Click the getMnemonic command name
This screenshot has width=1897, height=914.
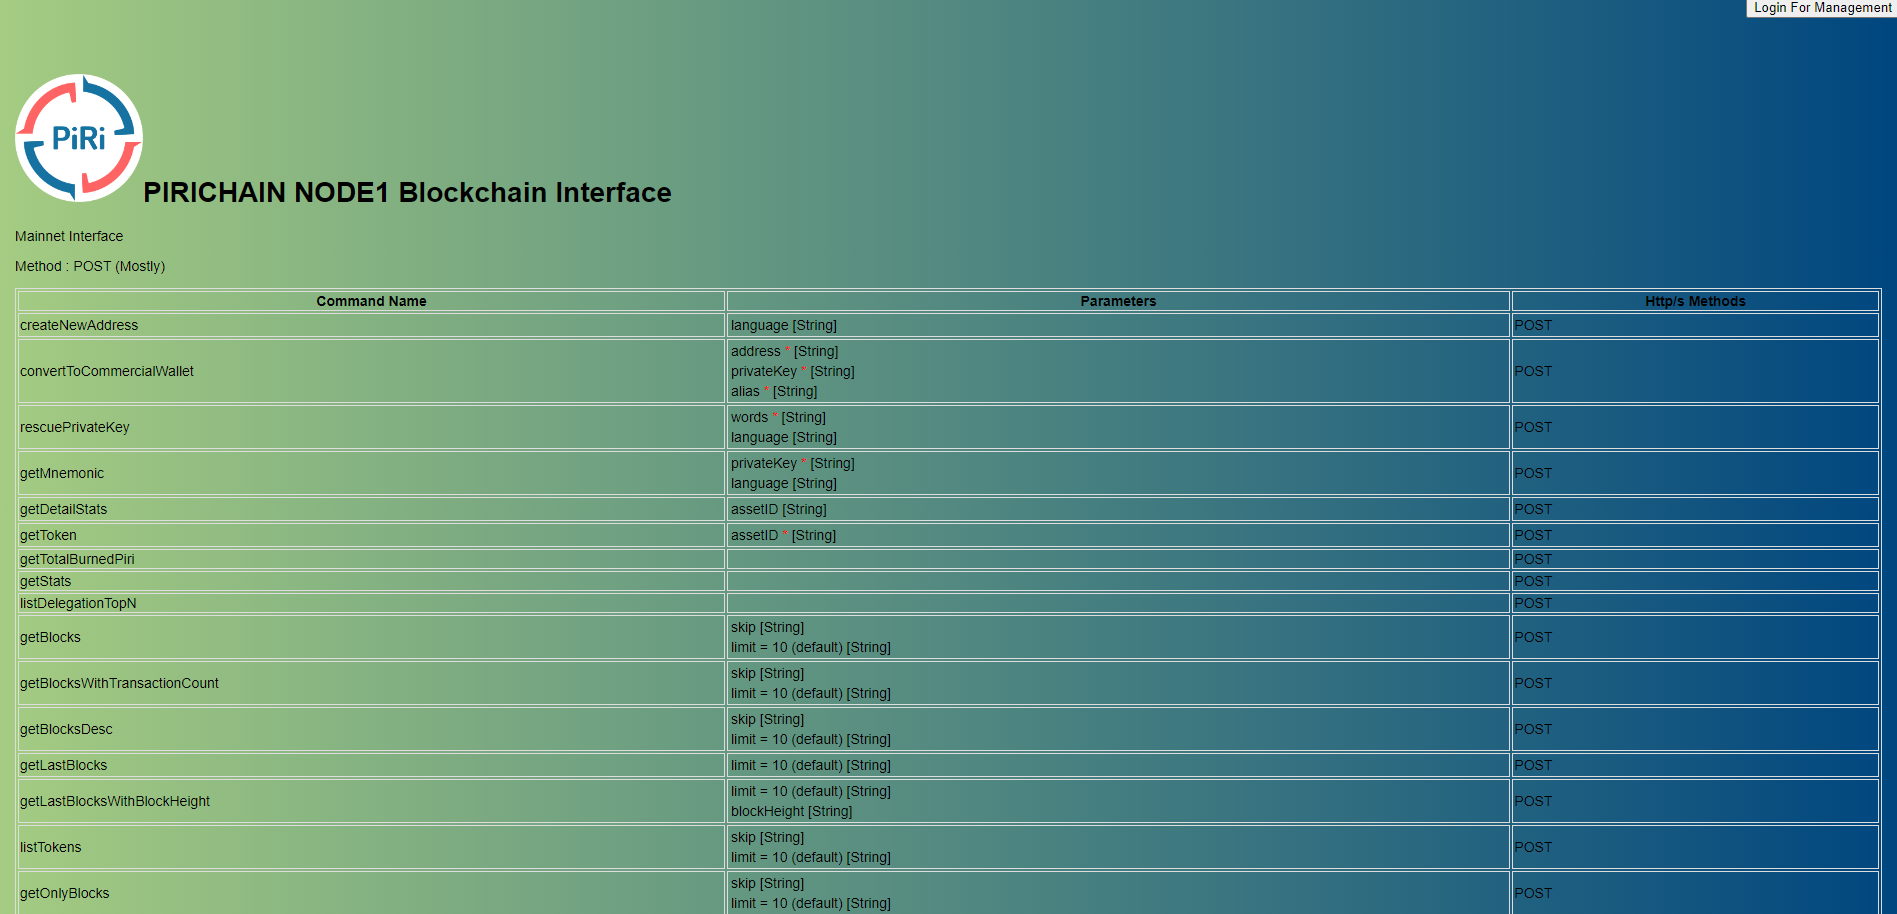click(x=62, y=473)
